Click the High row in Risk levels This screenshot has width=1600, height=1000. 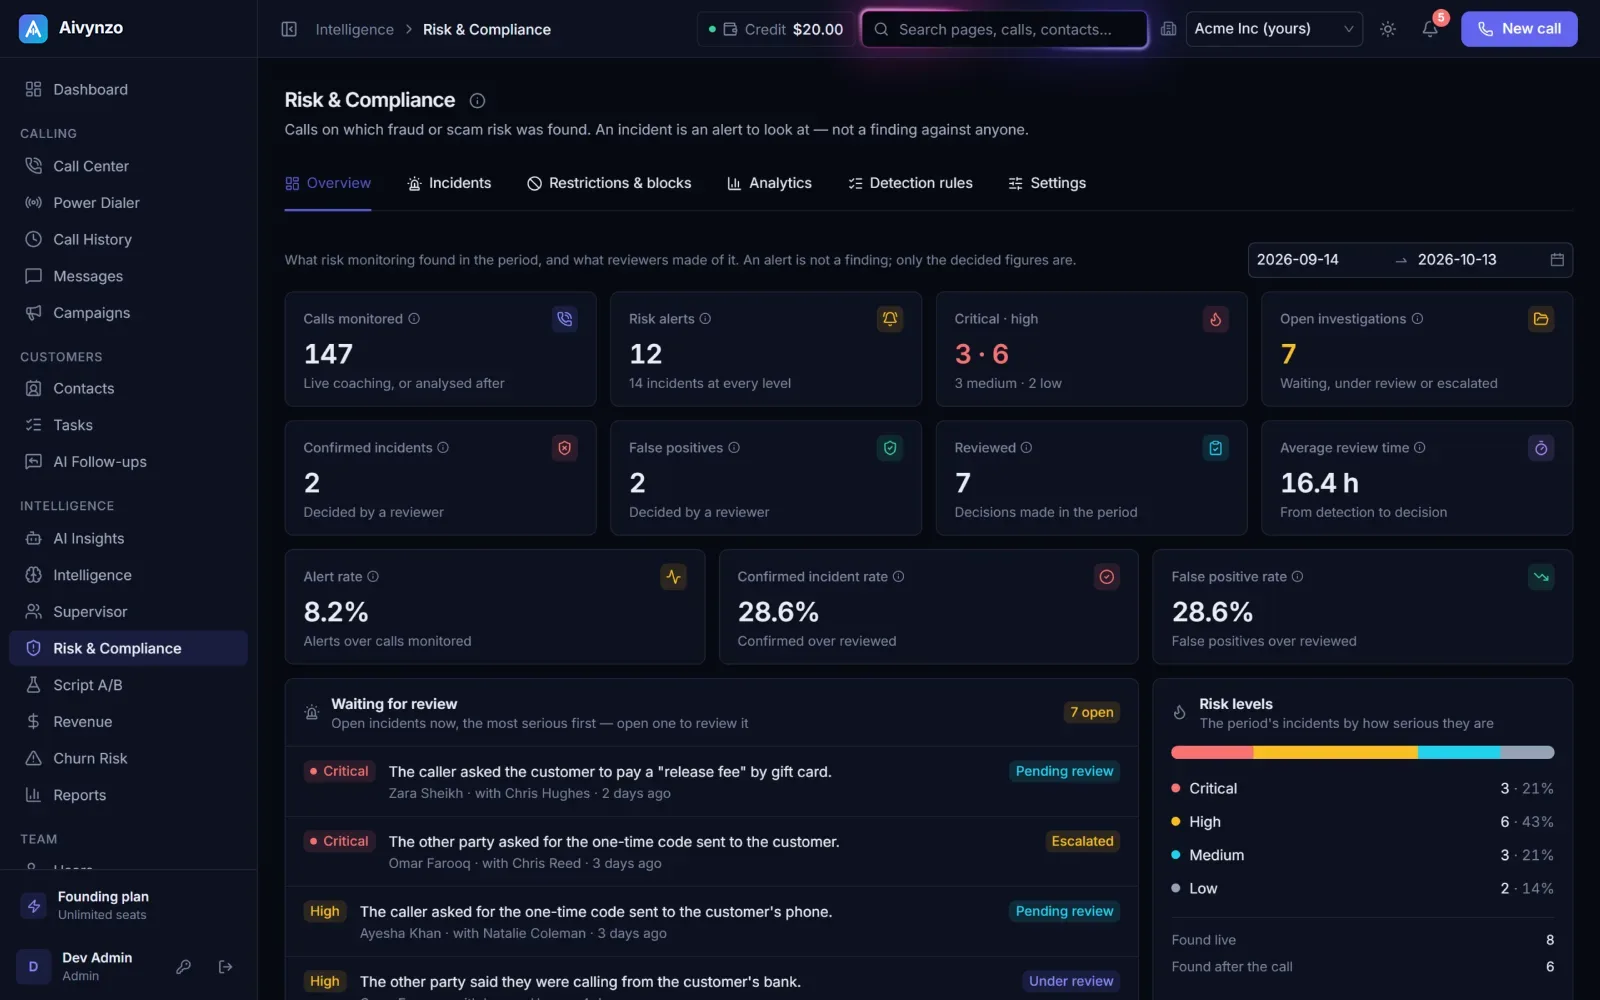coord(1362,822)
